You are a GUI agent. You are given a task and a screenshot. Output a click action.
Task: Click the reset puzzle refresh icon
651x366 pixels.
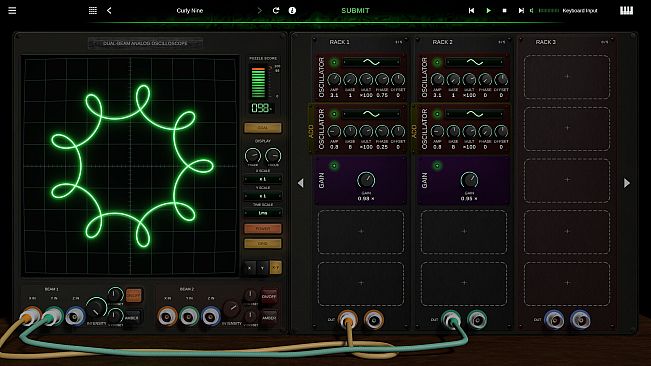(x=276, y=10)
